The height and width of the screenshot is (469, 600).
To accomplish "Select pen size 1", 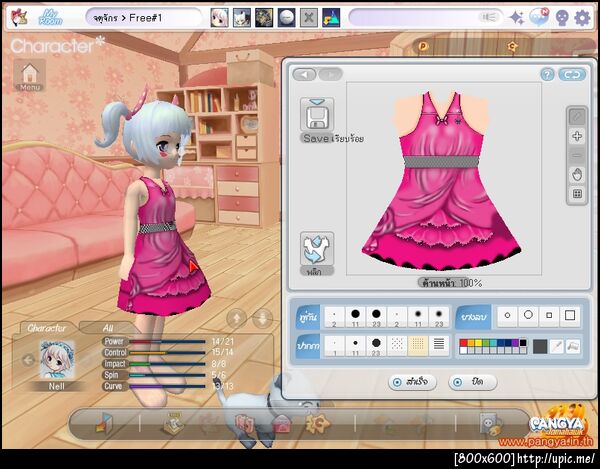I will tap(334, 346).
